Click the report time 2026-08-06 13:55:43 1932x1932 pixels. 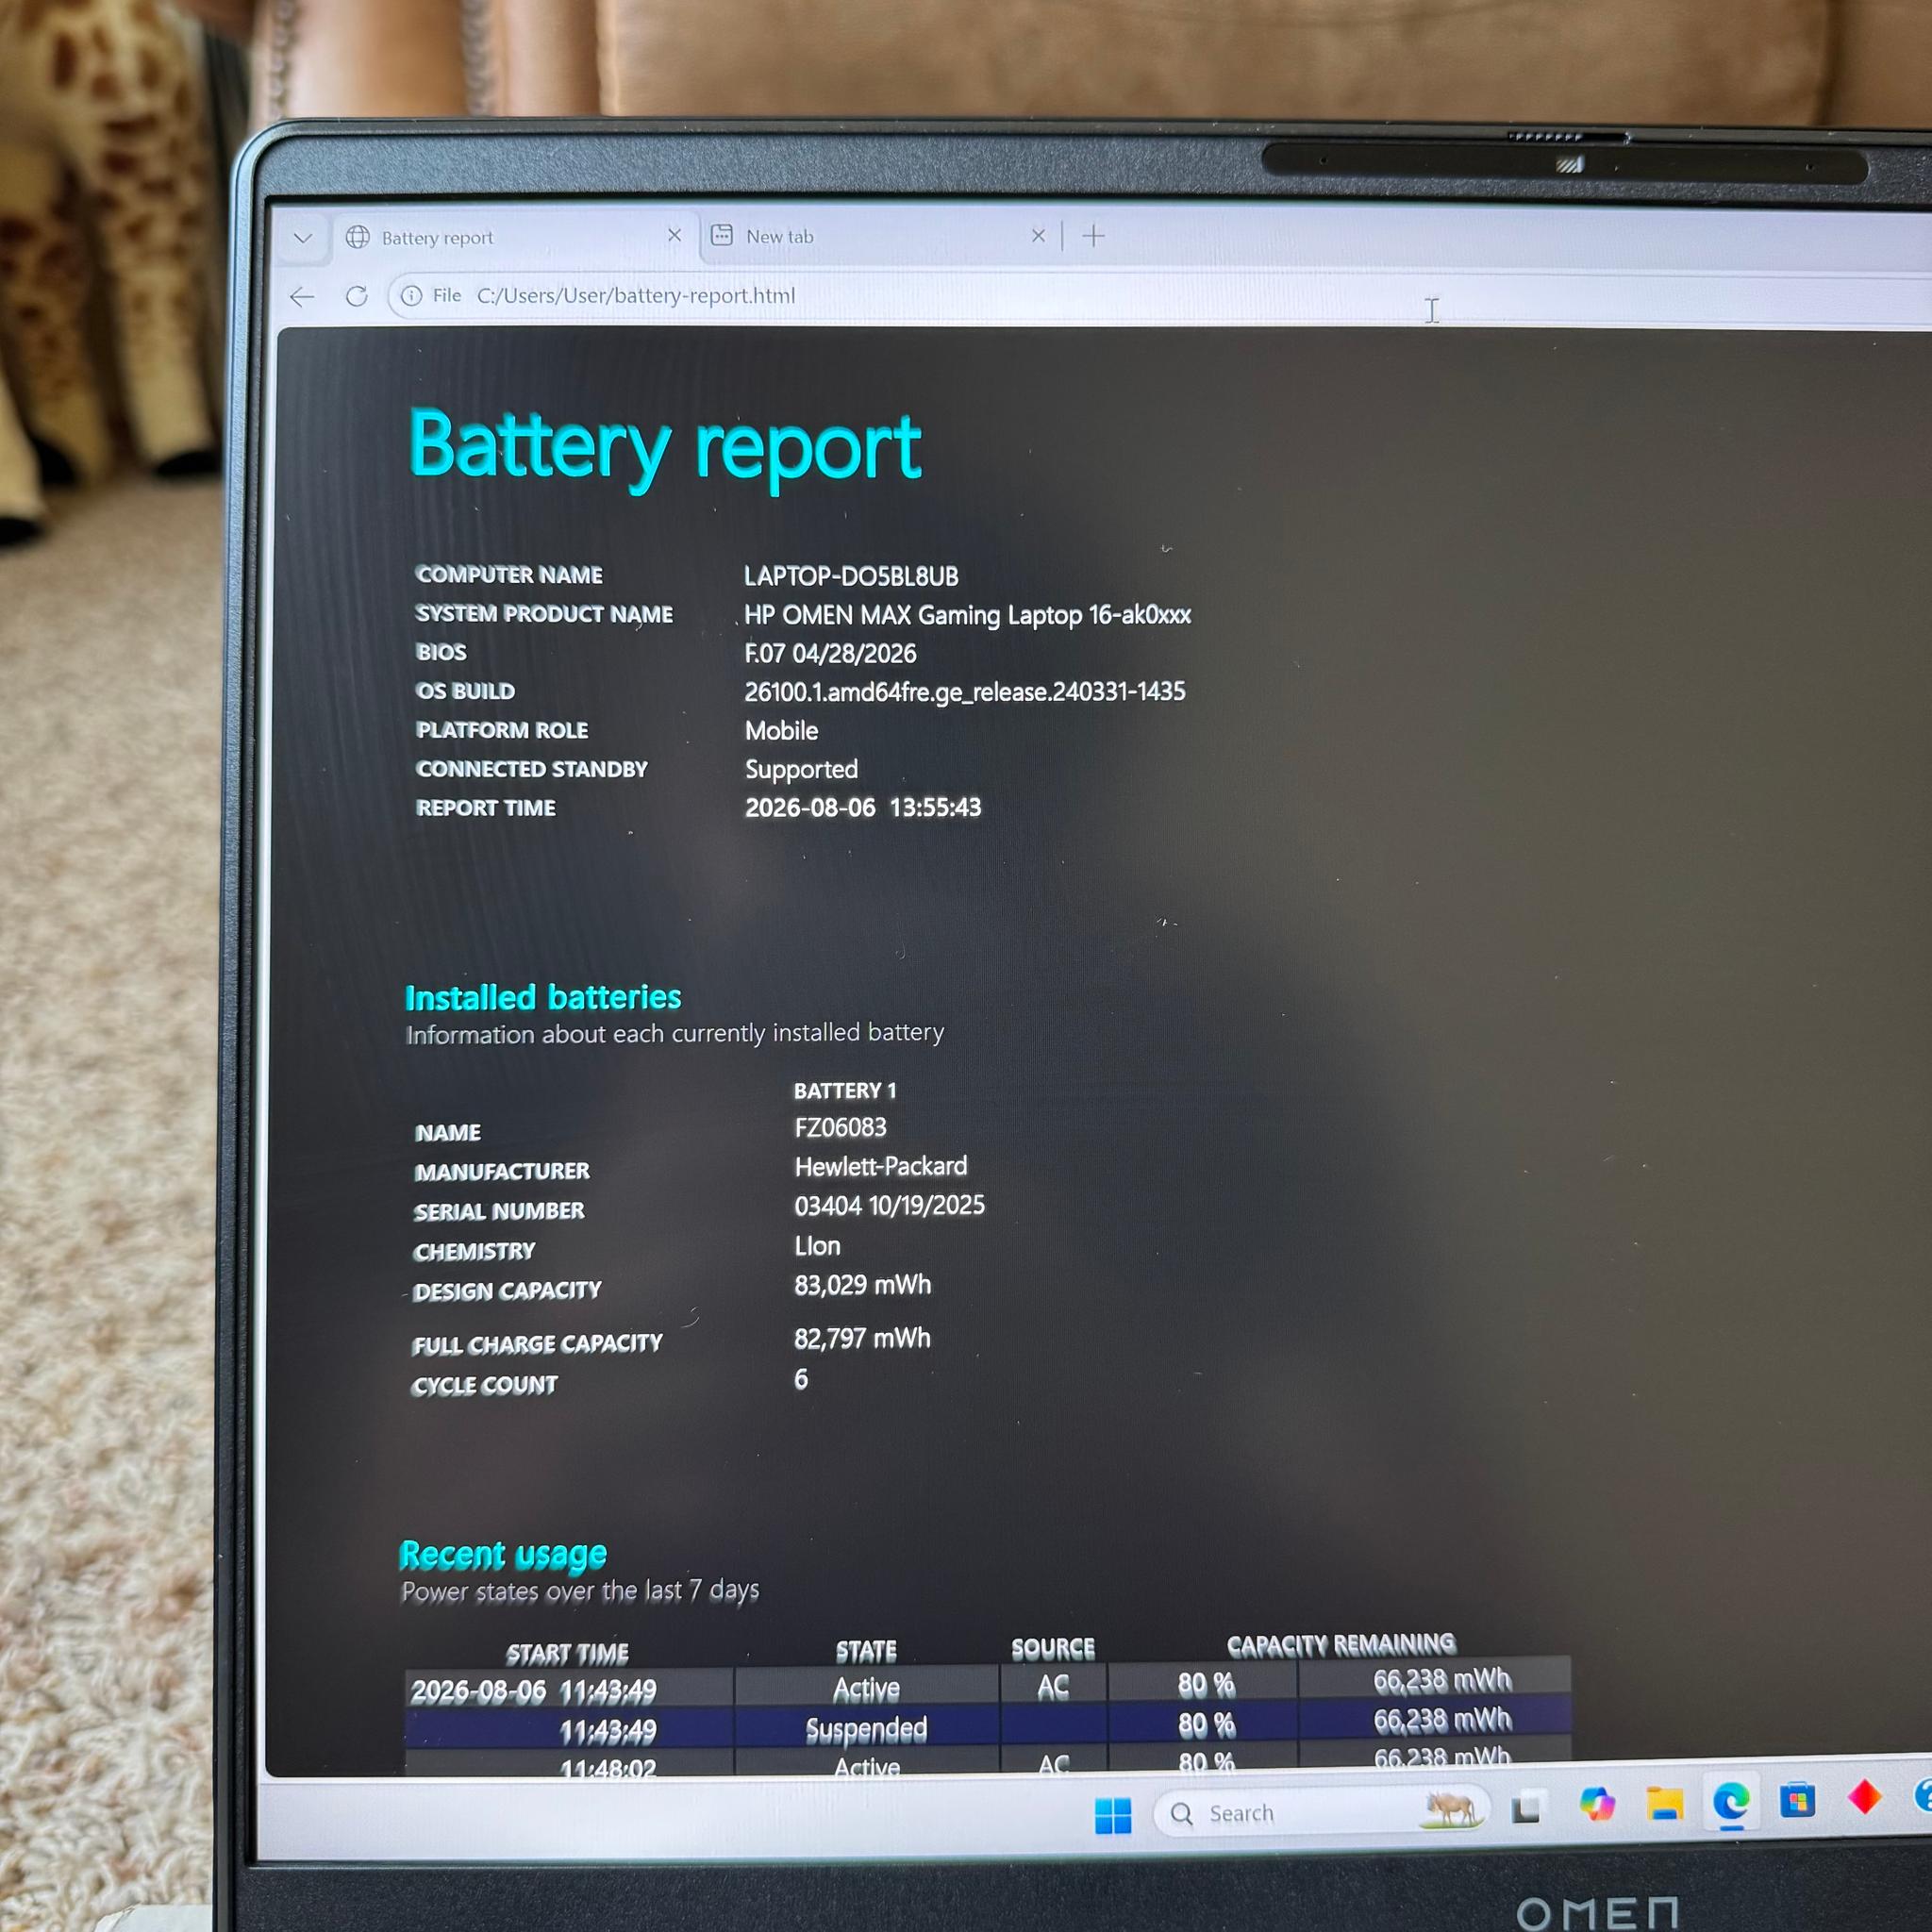click(x=863, y=808)
